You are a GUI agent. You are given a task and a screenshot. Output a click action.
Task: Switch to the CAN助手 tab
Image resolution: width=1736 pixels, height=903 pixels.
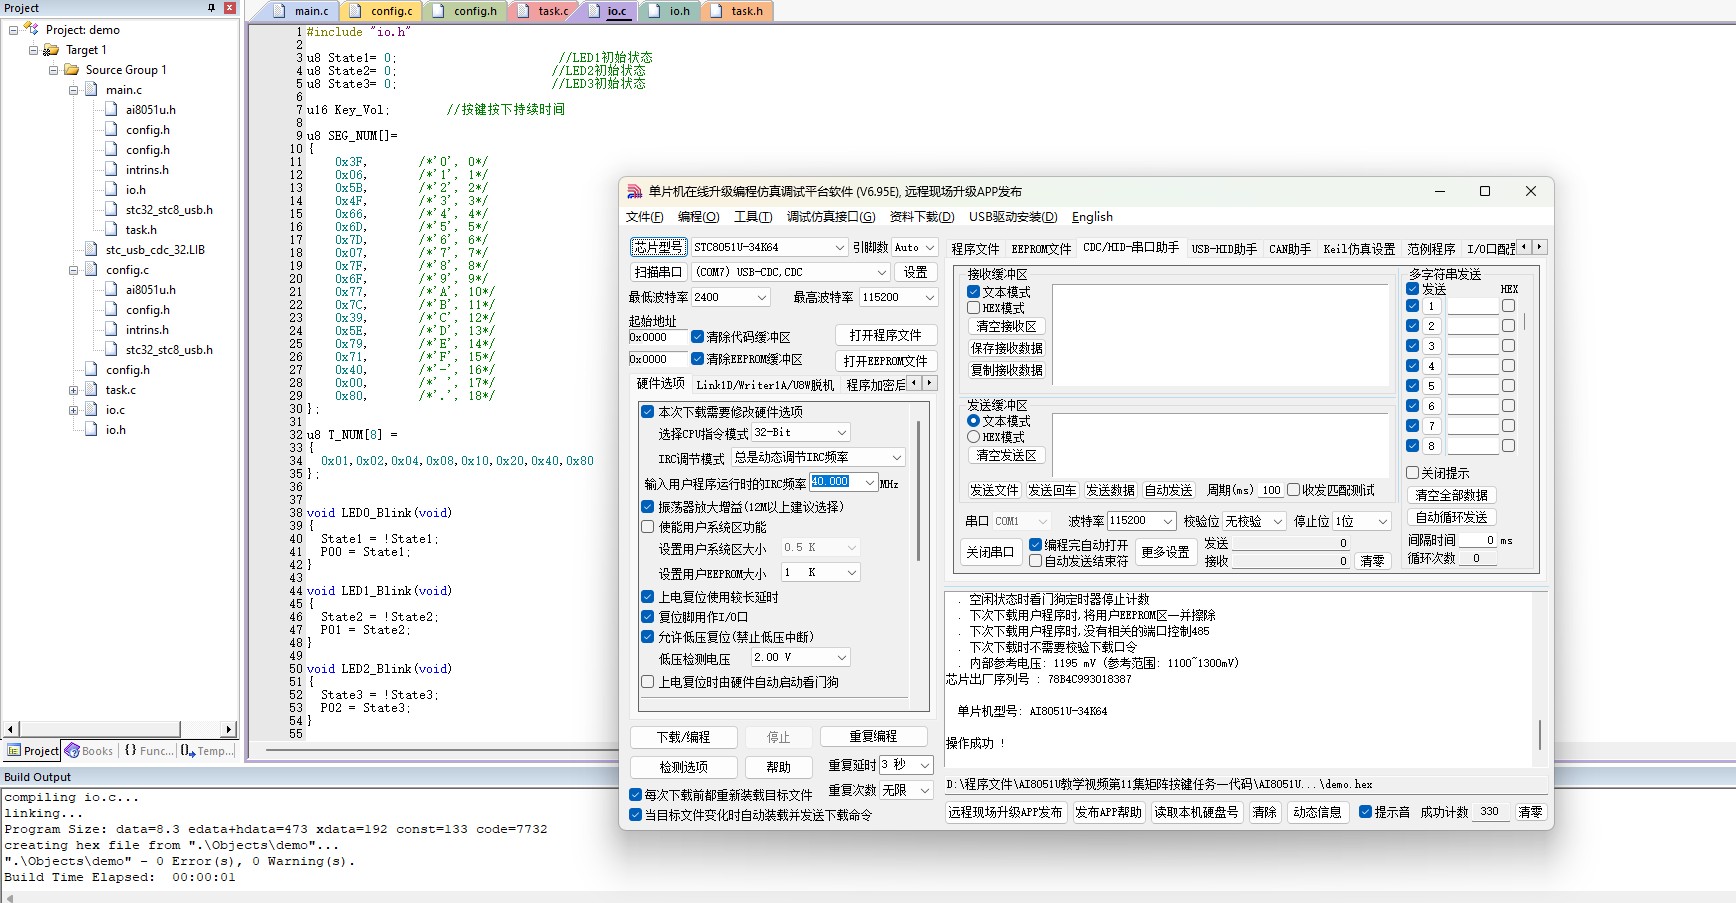(x=1289, y=249)
